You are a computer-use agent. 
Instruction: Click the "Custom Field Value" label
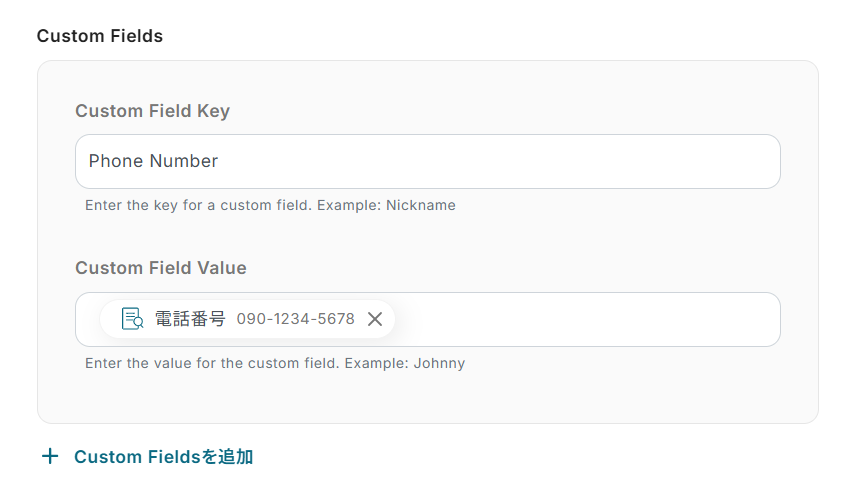tap(160, 268)
